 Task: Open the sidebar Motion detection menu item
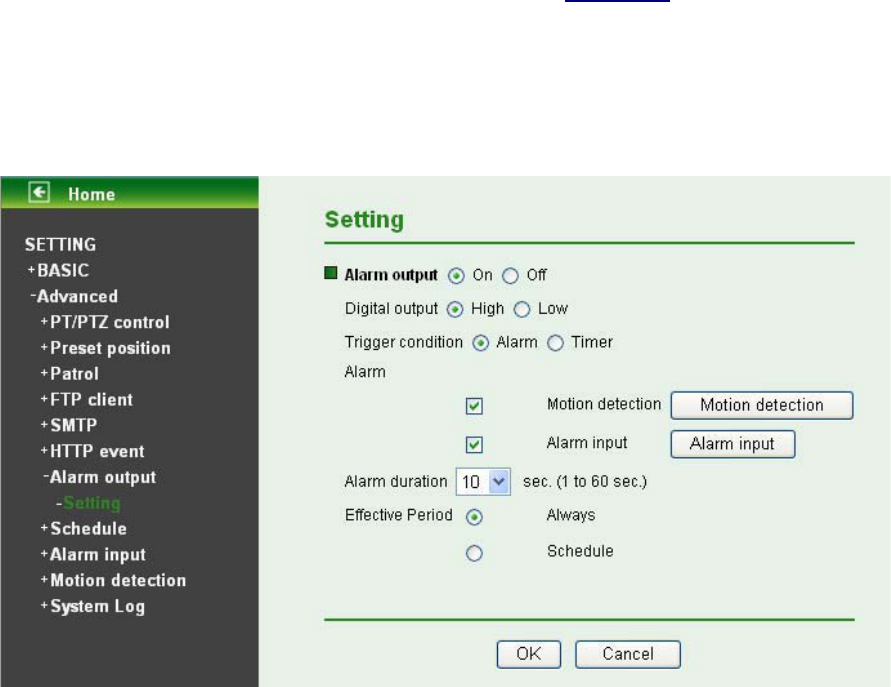pos(113,581)
